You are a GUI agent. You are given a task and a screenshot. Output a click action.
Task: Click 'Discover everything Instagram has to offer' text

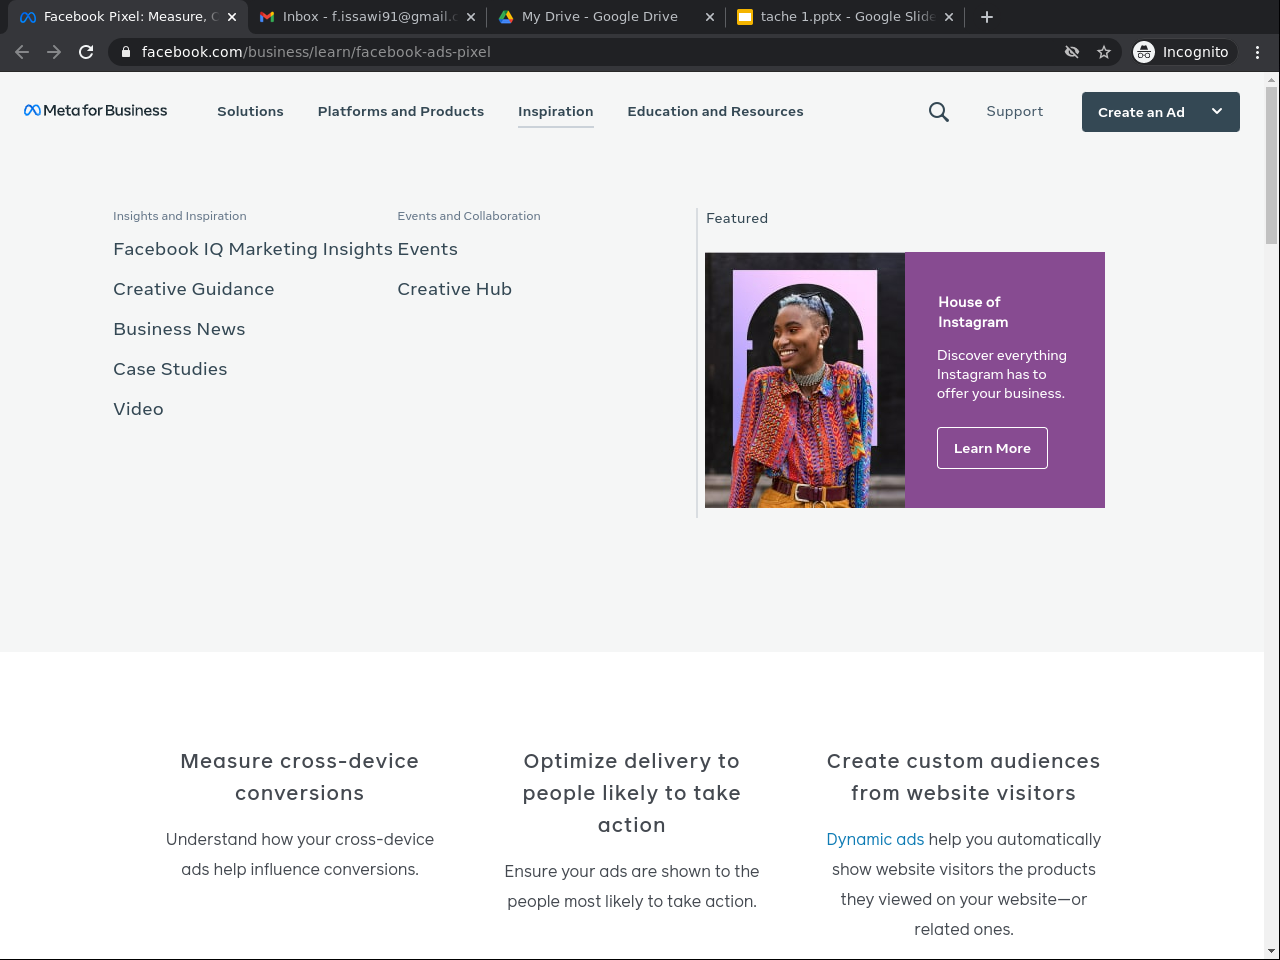pos(1002,374)
